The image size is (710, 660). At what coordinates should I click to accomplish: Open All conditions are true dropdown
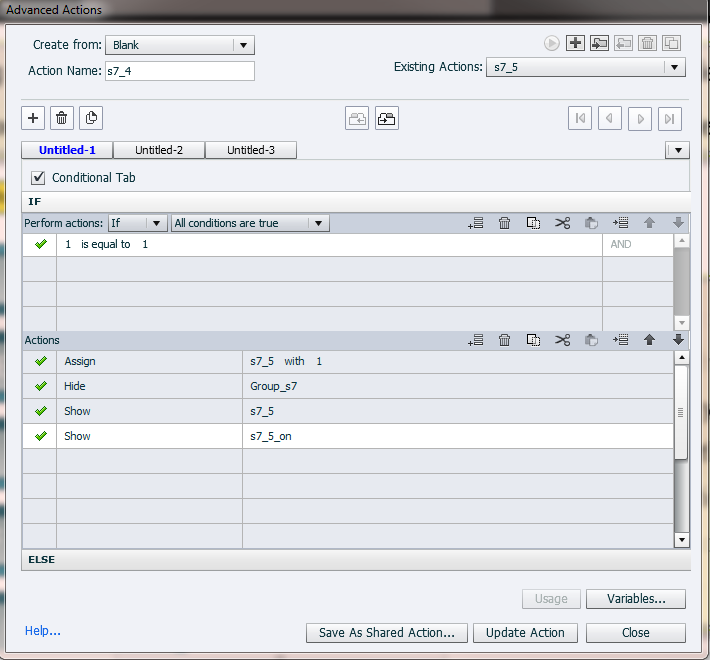[x=250, y=223]
